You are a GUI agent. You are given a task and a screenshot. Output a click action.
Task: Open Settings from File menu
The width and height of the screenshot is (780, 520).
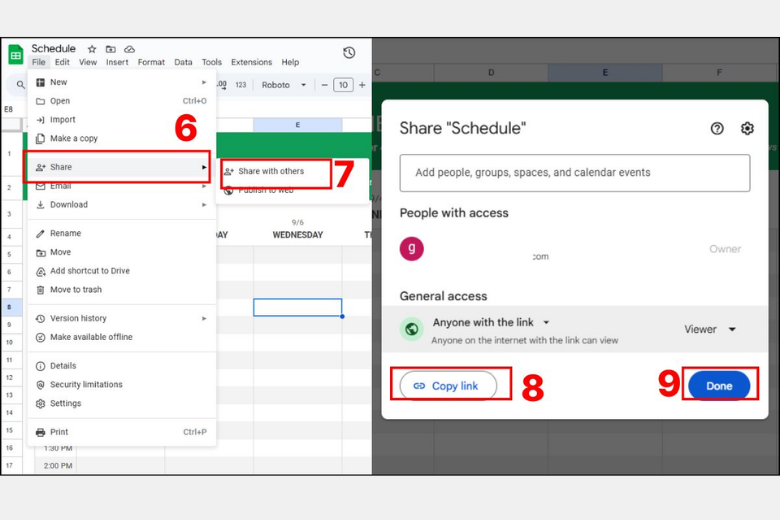(x=121, y=404)
